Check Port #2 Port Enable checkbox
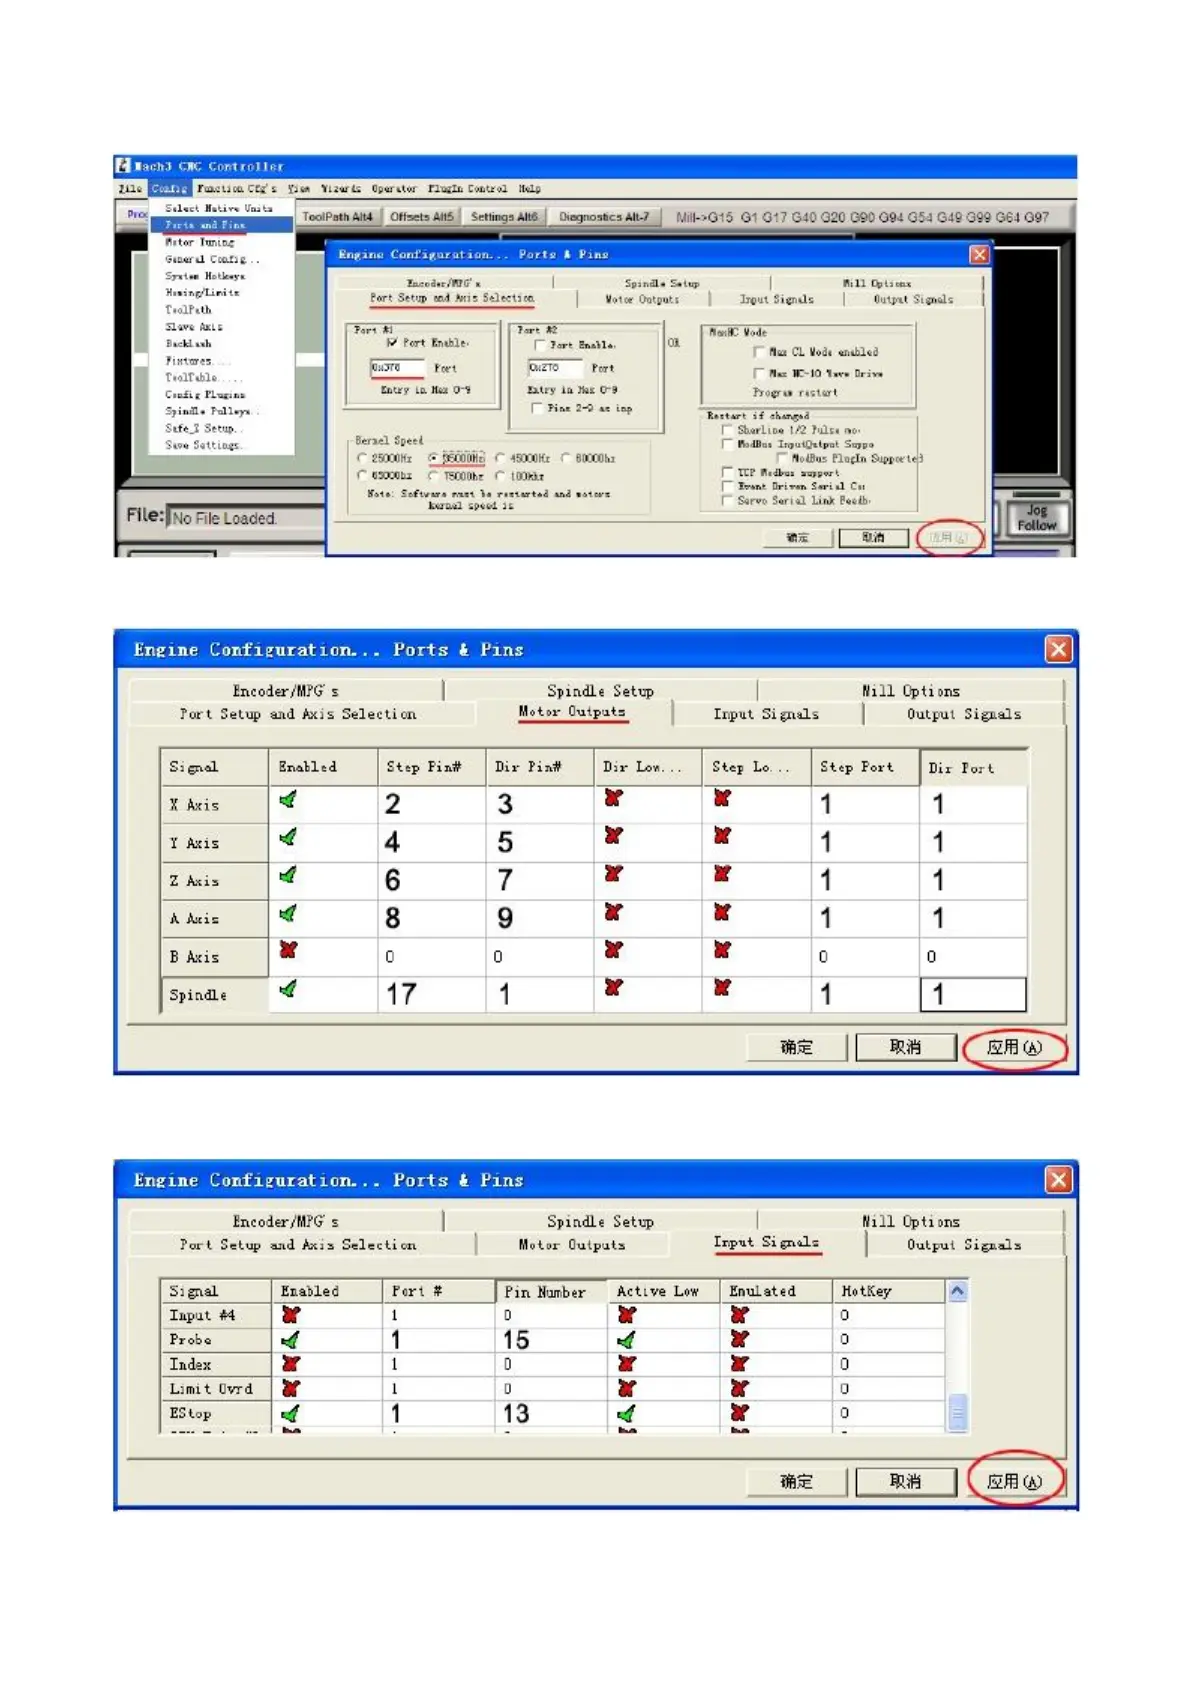Image resolution: width=1190 pixels, height=1684 pixels. coord(540,346)
